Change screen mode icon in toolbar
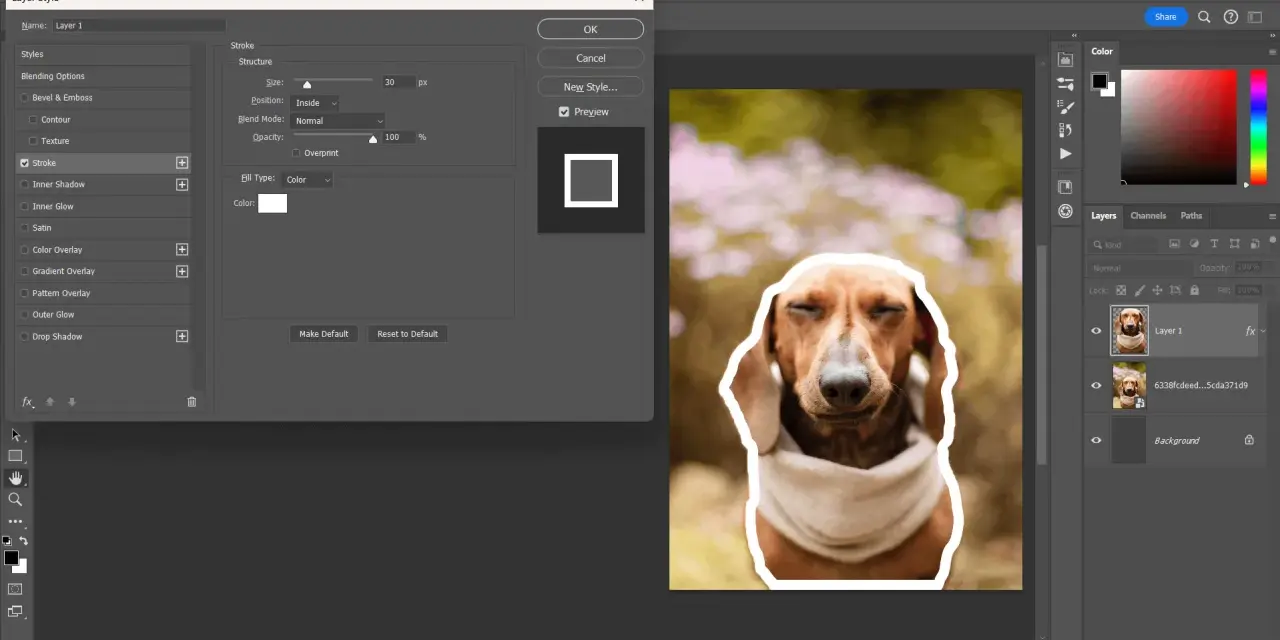This screenshot has width=1280, height=640. [x=15, y=611]
